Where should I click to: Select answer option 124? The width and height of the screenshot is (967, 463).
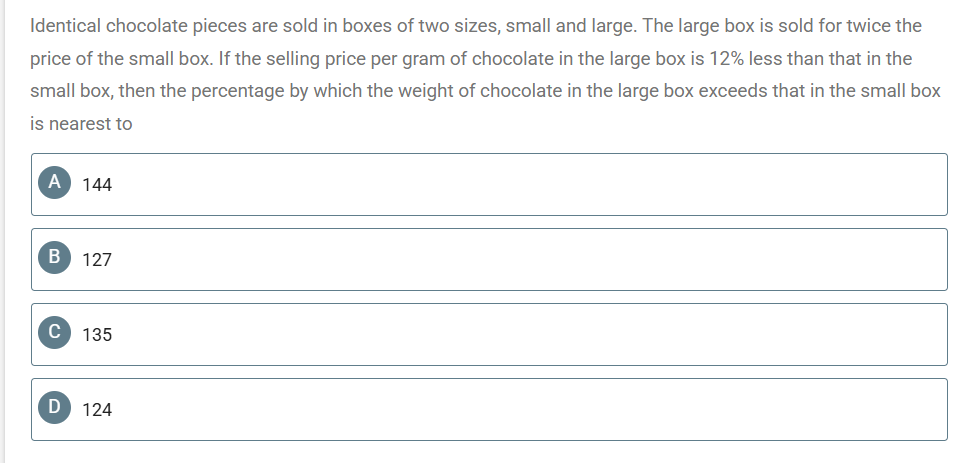point(489,409)
